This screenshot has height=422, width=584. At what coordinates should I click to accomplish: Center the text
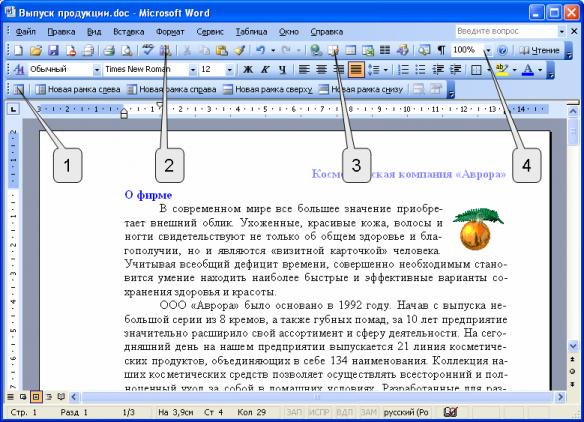(x=321, y=69)
